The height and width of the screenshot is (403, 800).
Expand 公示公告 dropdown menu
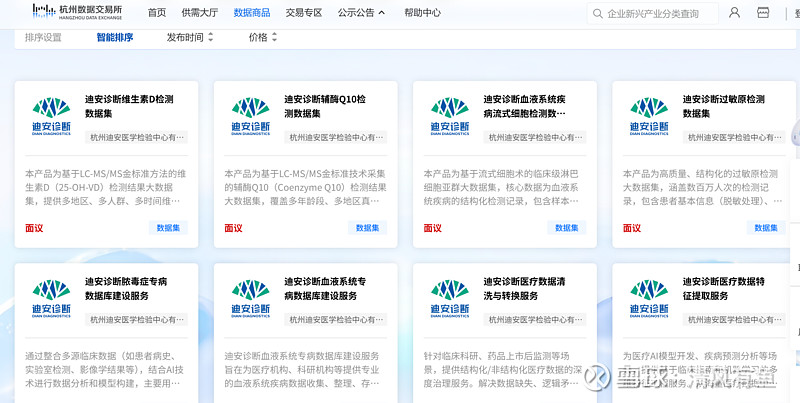click(x=361, y=13)
